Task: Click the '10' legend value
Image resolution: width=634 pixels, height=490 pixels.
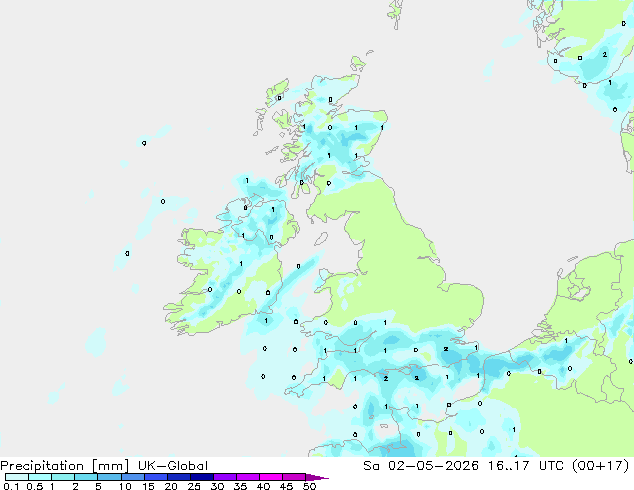Action: [125, 486]
